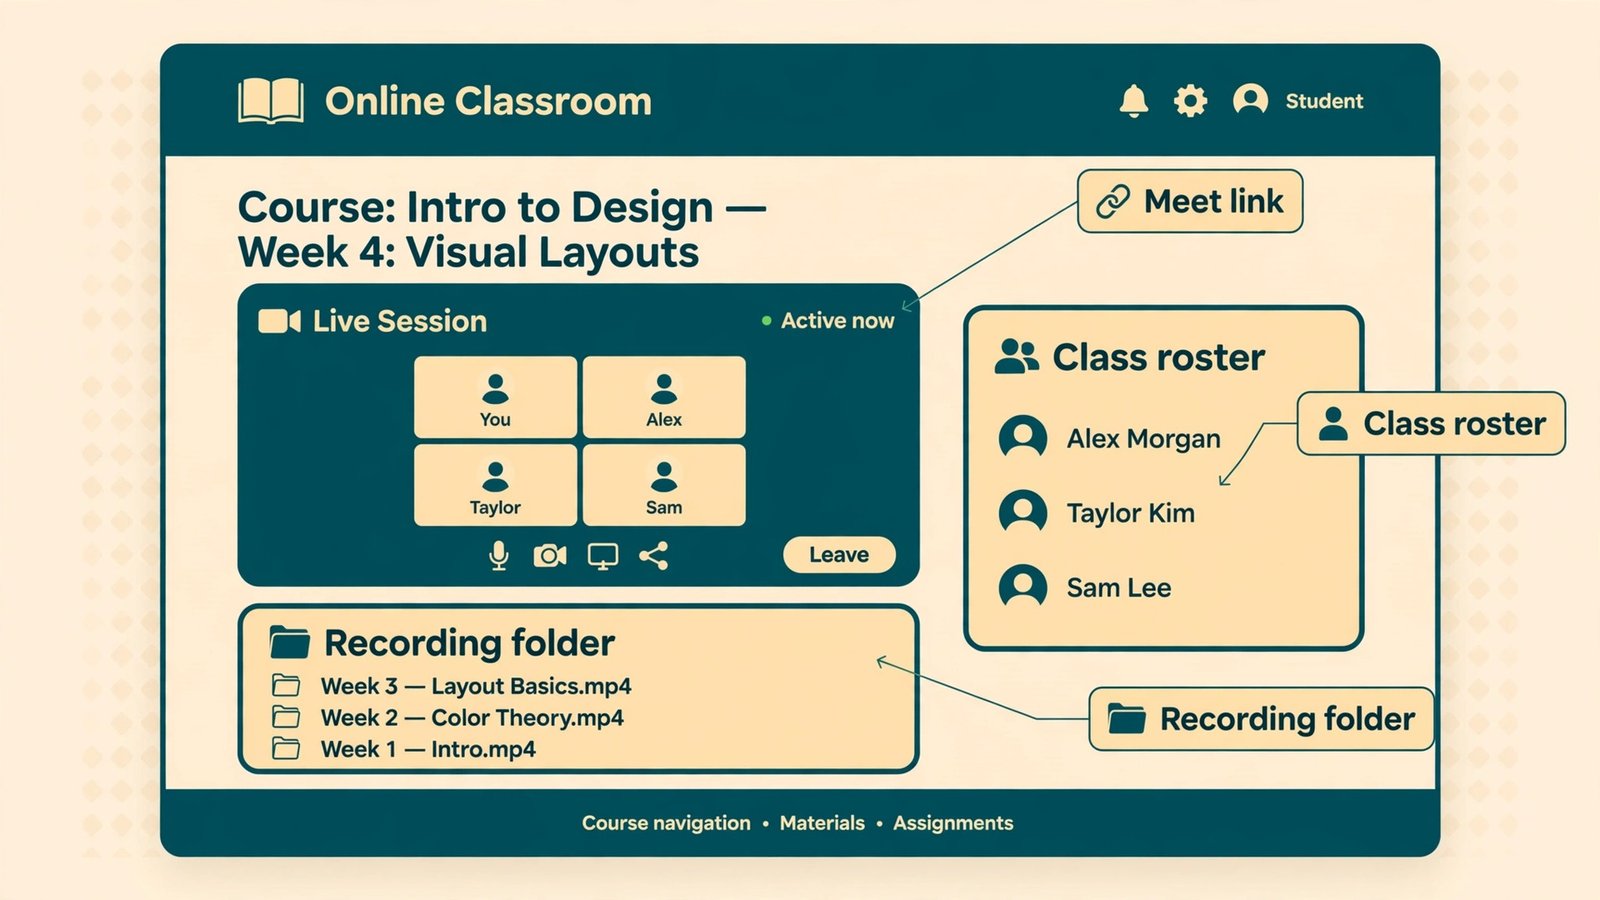Screen dimensions: 1600x900
Task: Click the Class roster callout button
Action: (x=1431, y=424)
